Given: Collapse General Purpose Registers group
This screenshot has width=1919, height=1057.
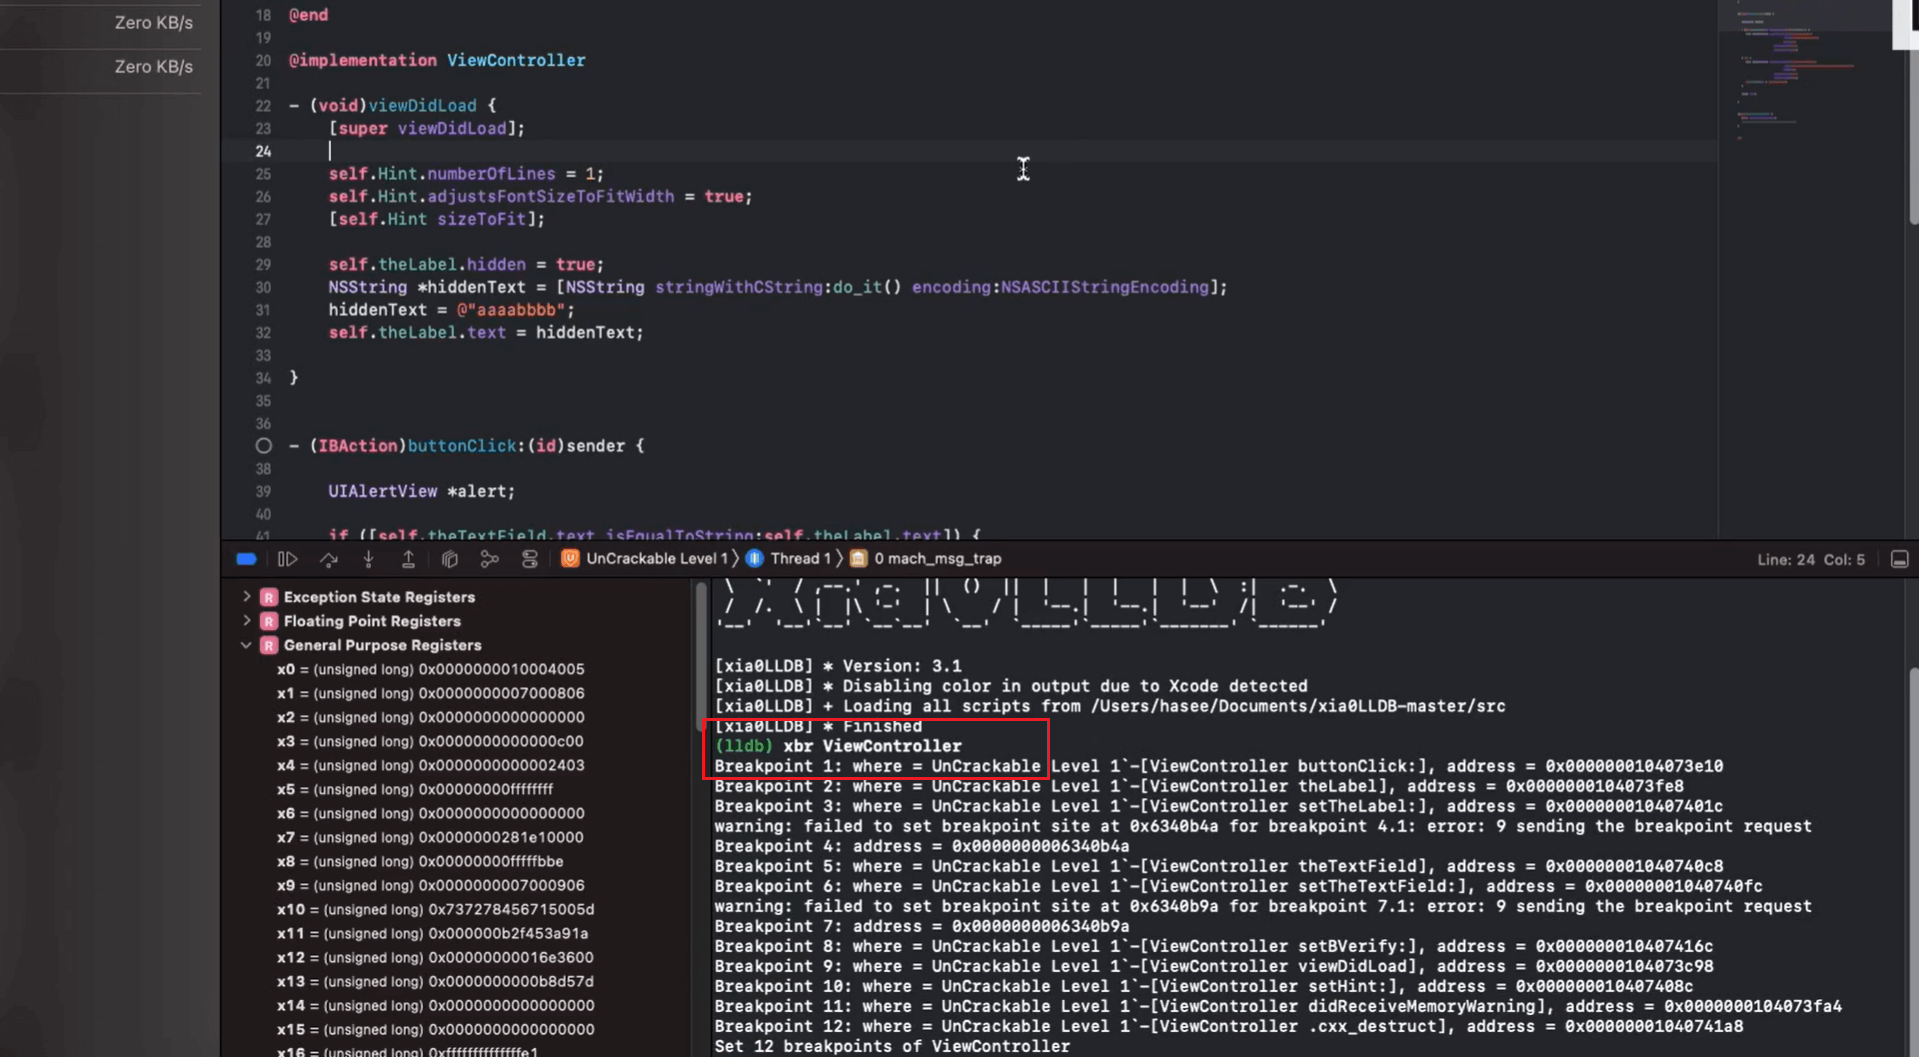Looking at the screenshot, I should (x=247, y=645).
